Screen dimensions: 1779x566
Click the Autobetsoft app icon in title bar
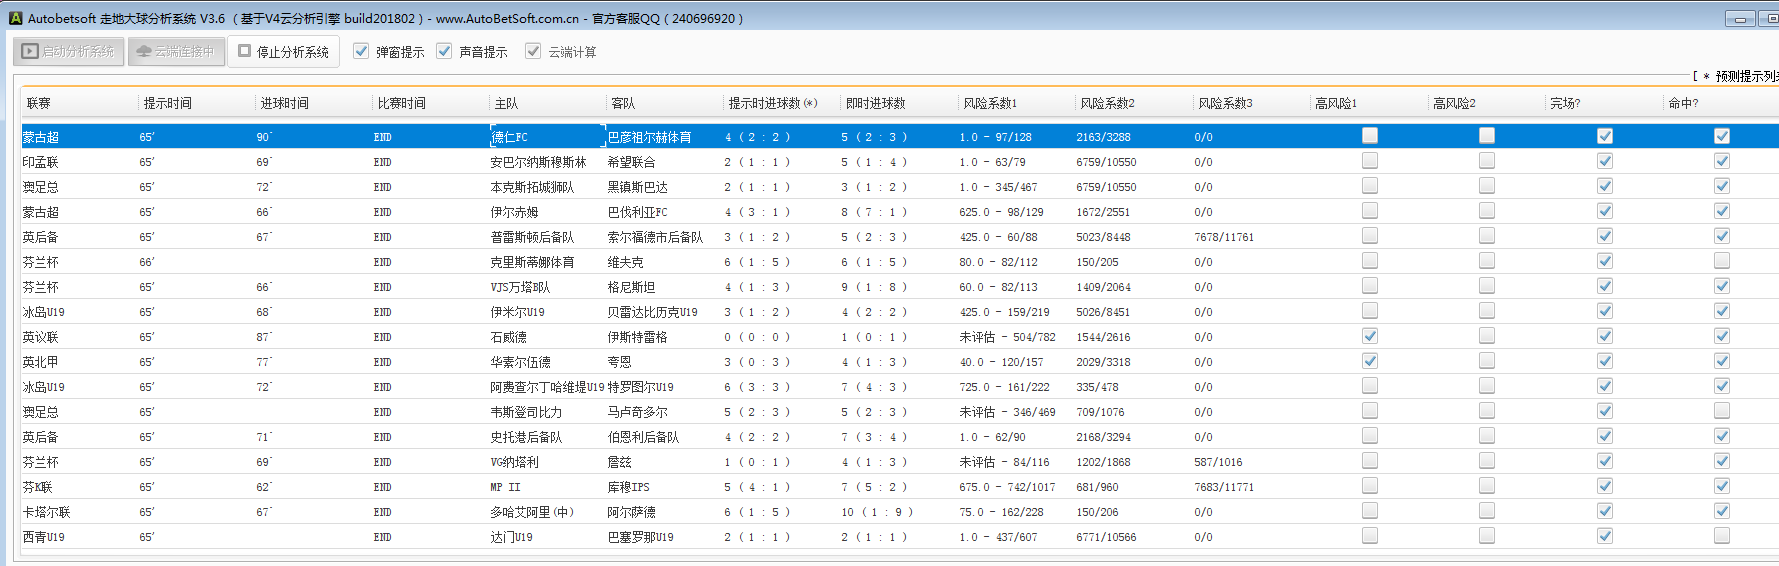pyautogui.click(x=15, y=18)
